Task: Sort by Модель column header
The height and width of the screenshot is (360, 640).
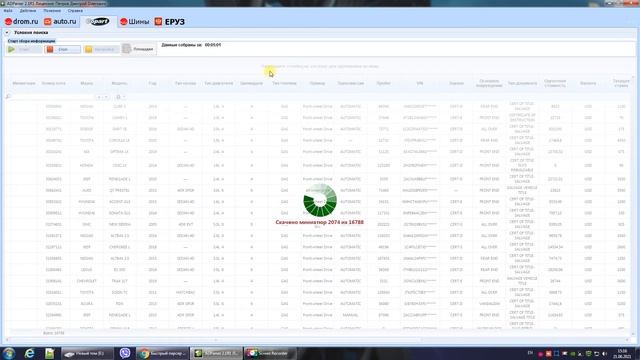Action: pos(120,83)
